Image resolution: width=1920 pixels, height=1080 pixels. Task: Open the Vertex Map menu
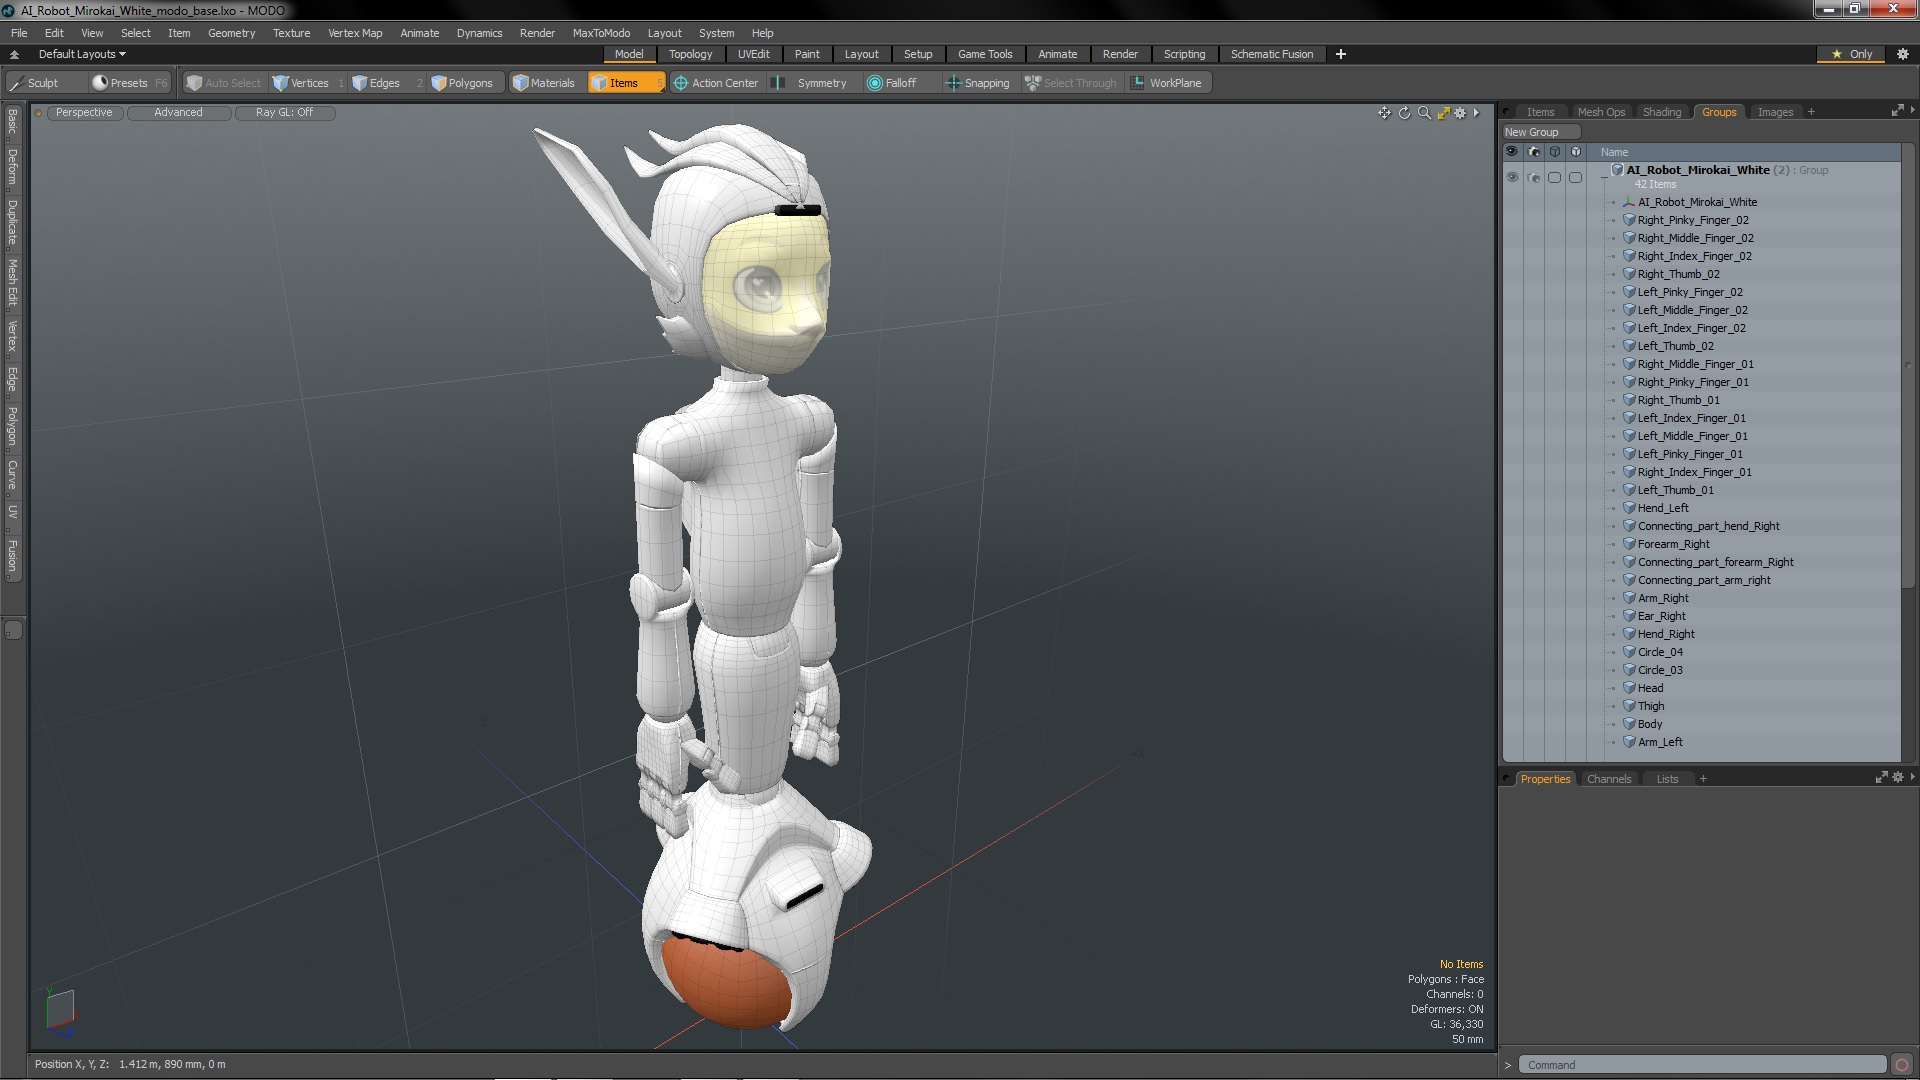pyautogui.click(x=355, y=33)
